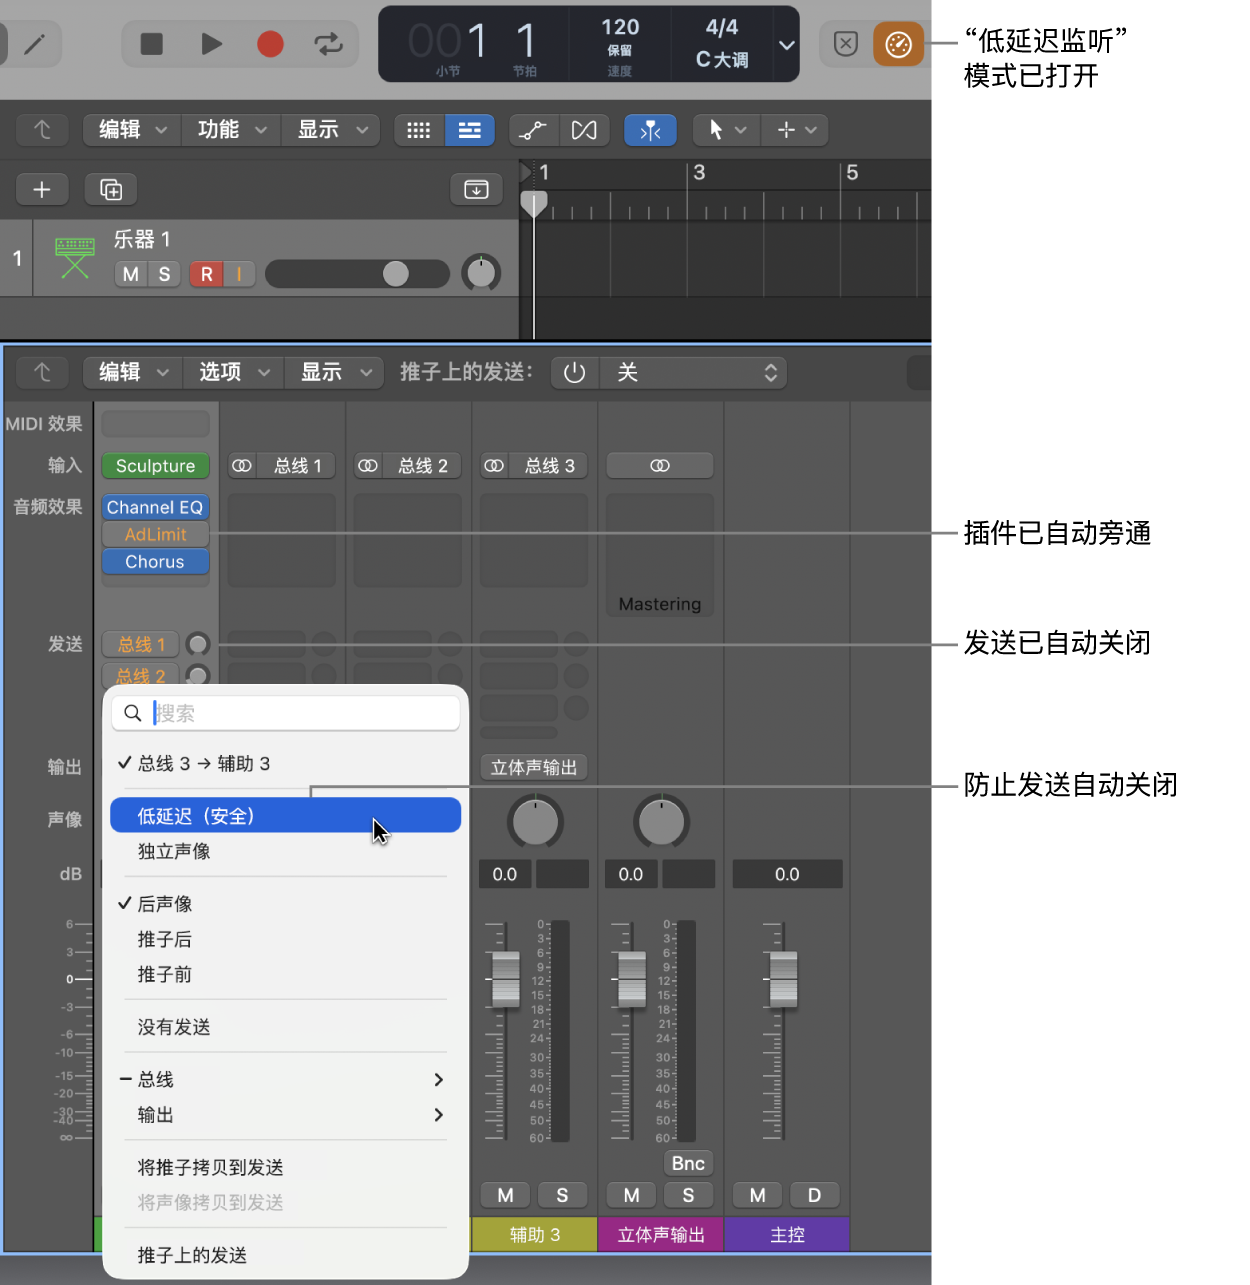1250x1285 pixels.
Task: Open the 关 sends popup selector
Action: pos(693,373)
